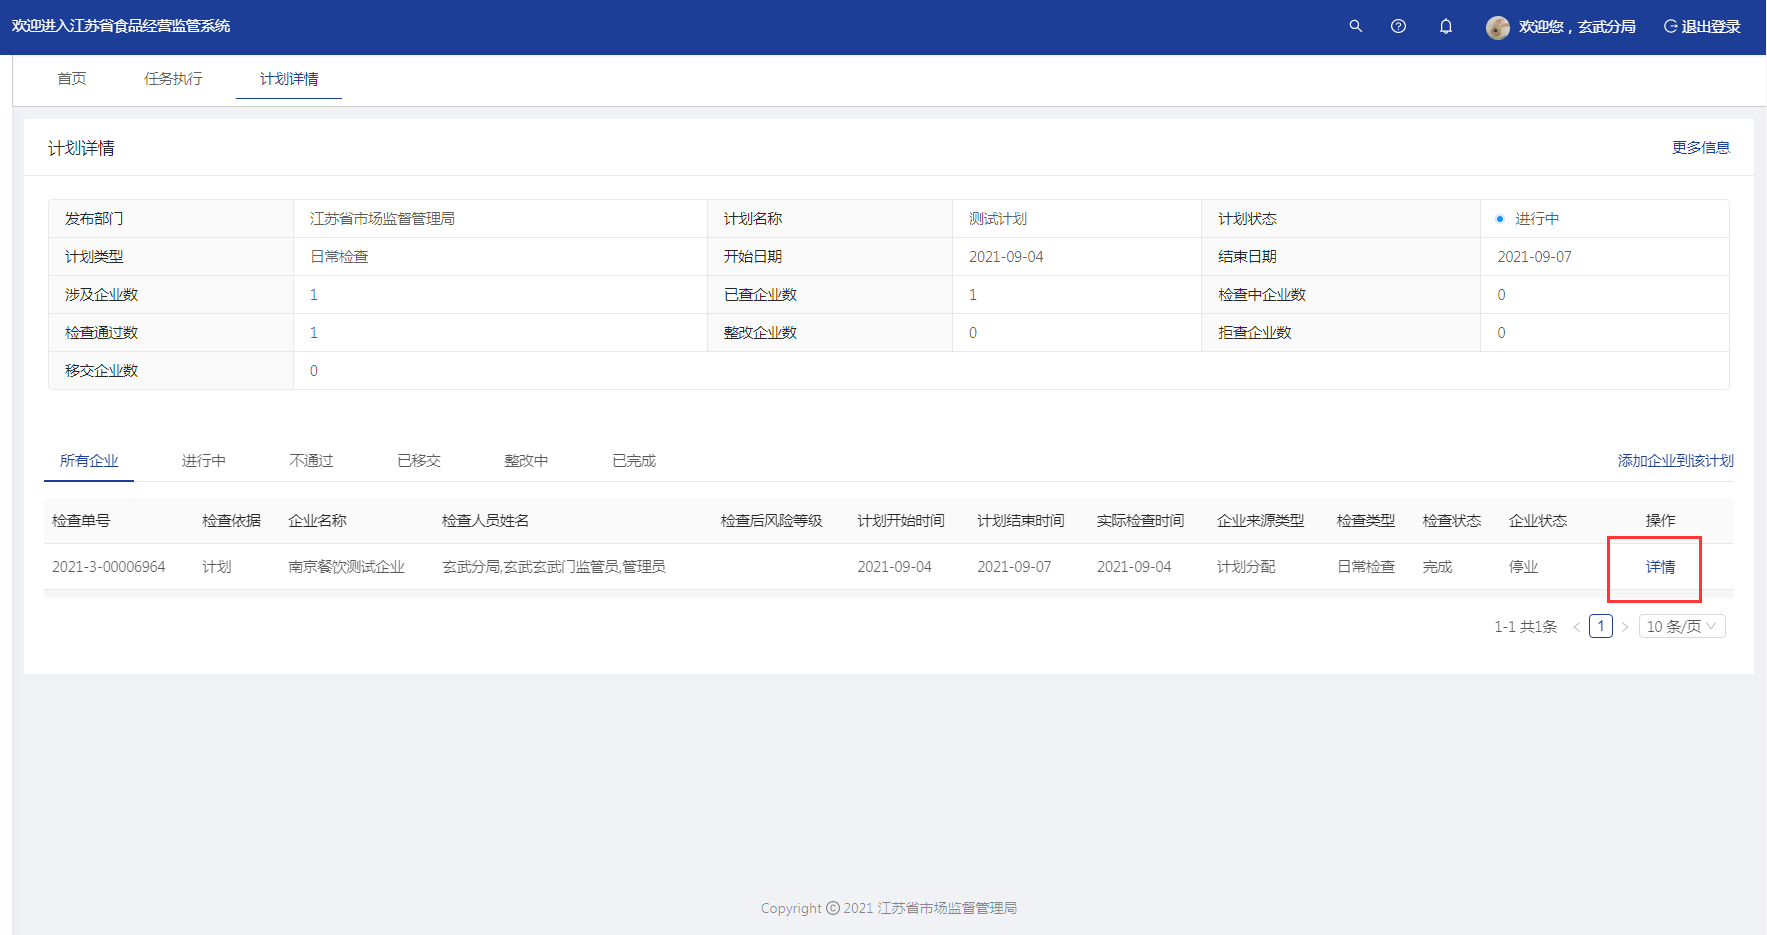1767x935 pixels.
Task: Open notifications bell icon
Action: tap(1445, 26)
